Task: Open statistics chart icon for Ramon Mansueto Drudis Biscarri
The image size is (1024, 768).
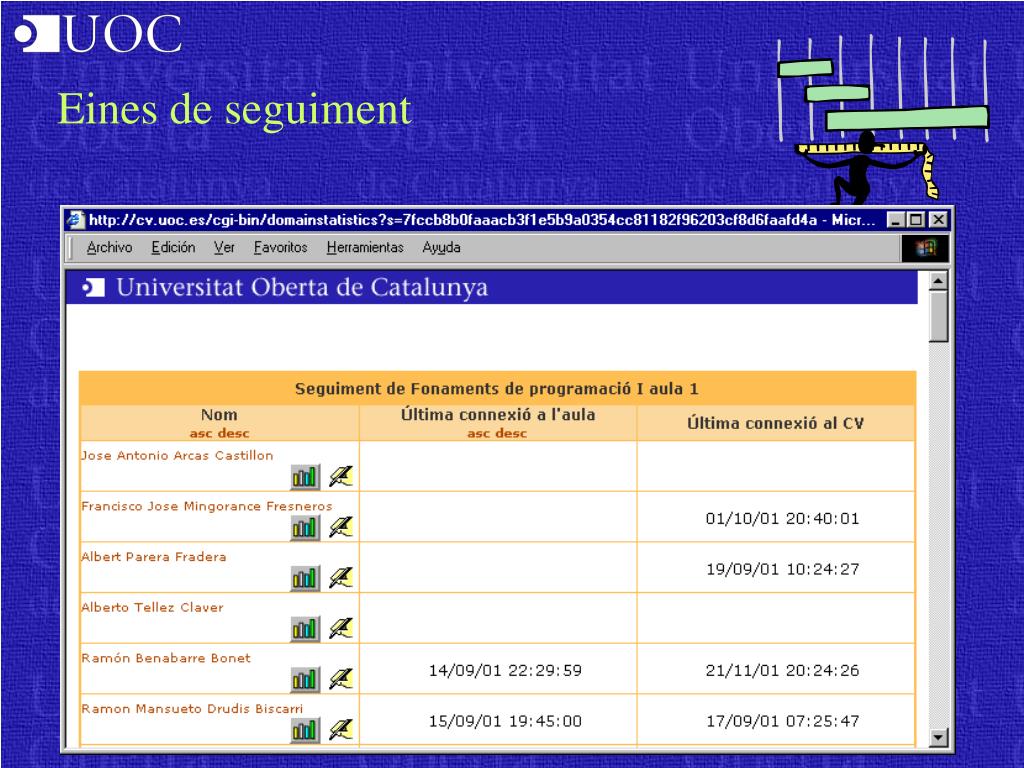Action: click(305, 730)
